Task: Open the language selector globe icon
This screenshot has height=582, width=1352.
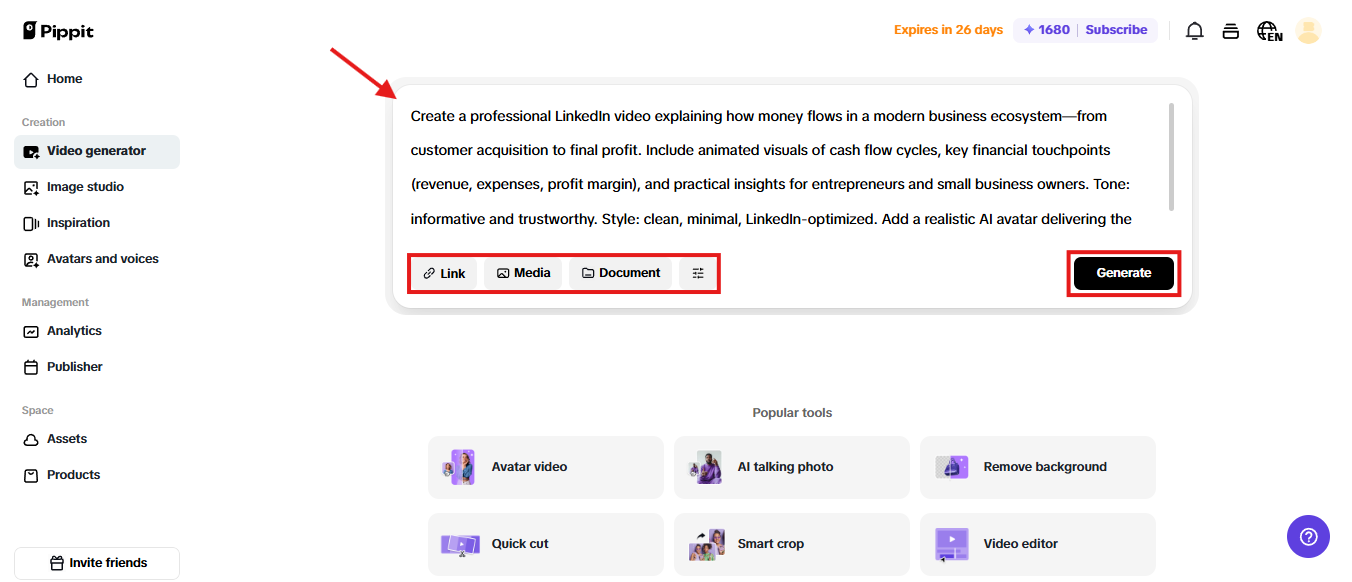Action: pos(1268,30)
